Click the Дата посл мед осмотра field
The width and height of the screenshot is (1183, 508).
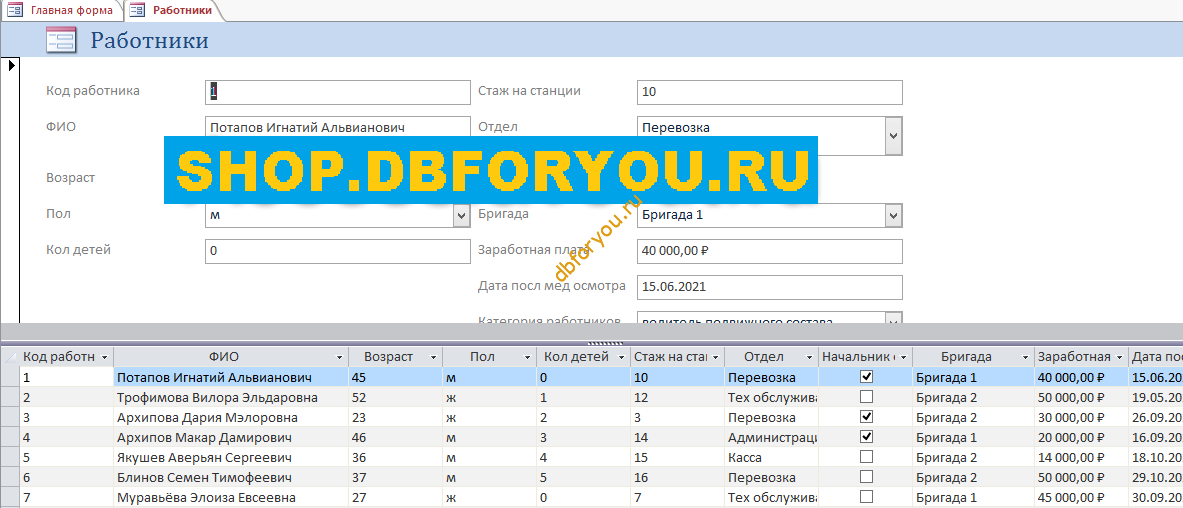pos(770,288)
